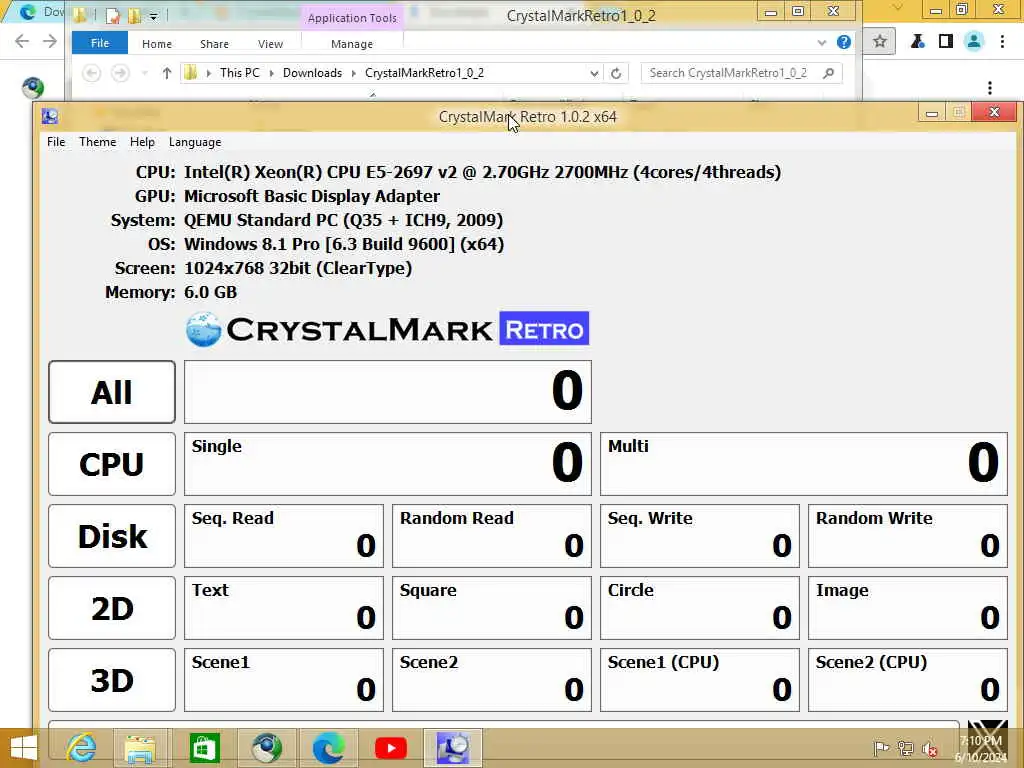Expand the Explorer ribbon chevron
Screen dimensions: 1024x768
[822, 43]
